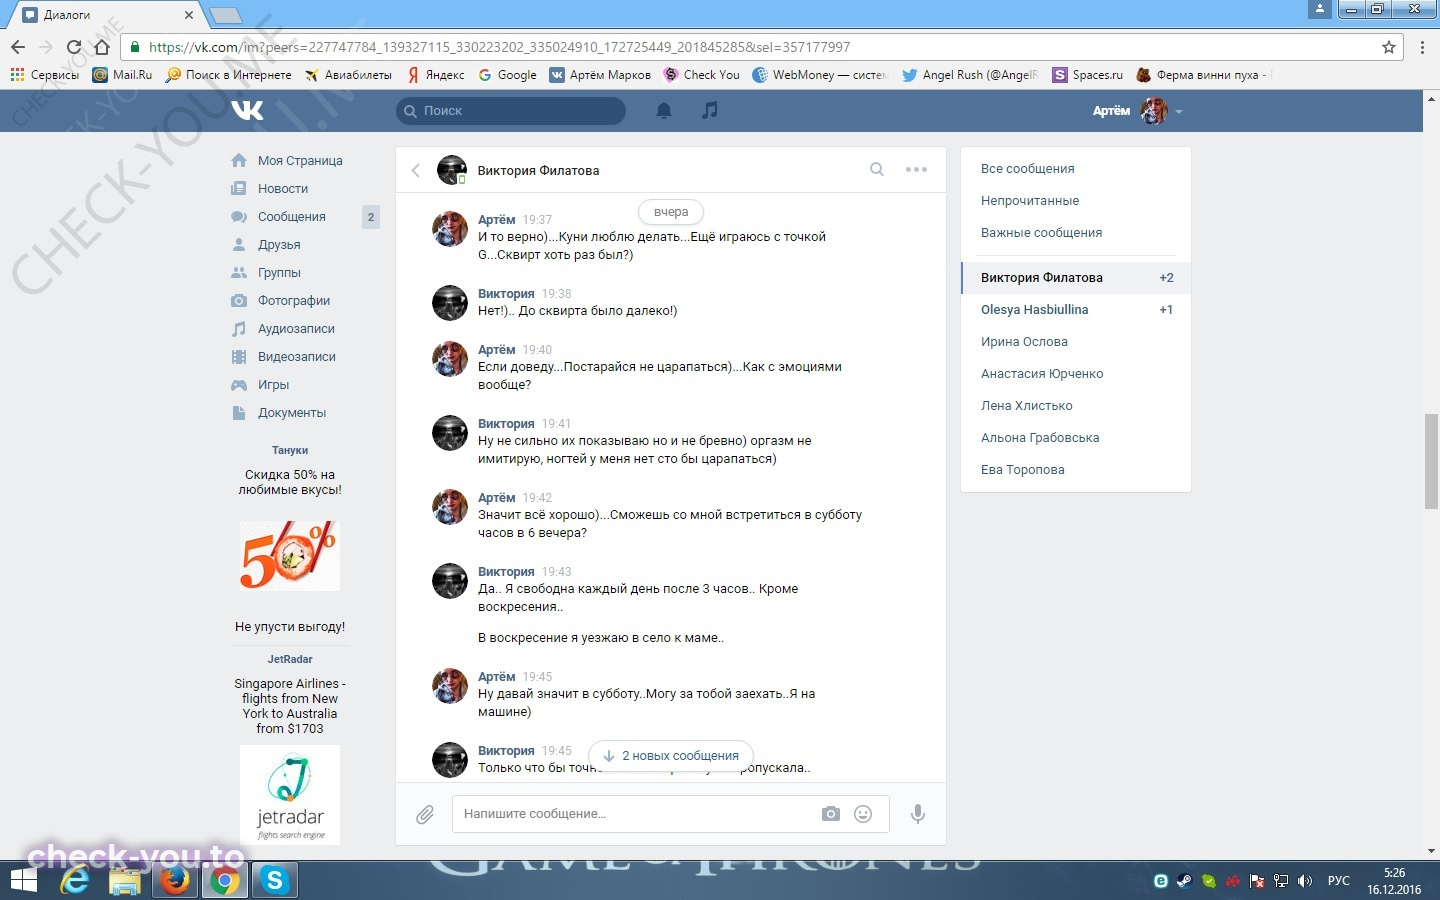Open Авиабилеты bookmark
The image size is (1440, 900).
click(x=349, y=75)
